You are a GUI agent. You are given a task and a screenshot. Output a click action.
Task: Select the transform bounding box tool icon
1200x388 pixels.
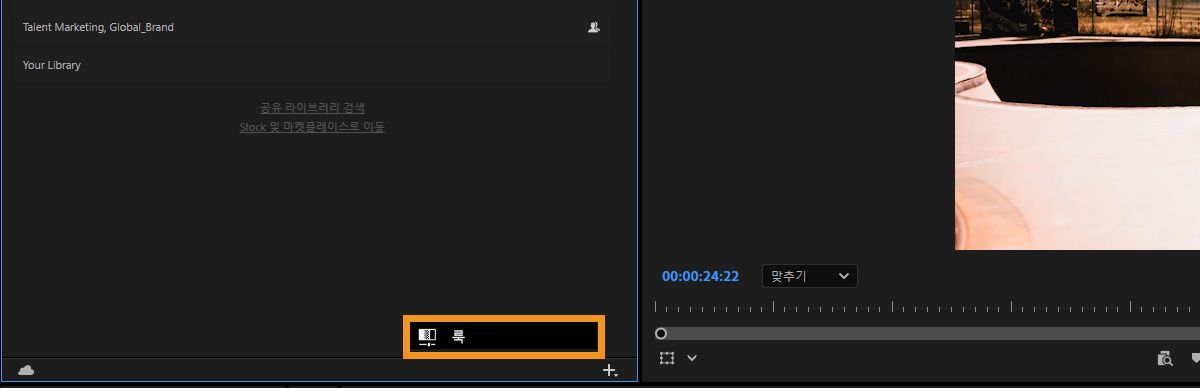(668, 357)
